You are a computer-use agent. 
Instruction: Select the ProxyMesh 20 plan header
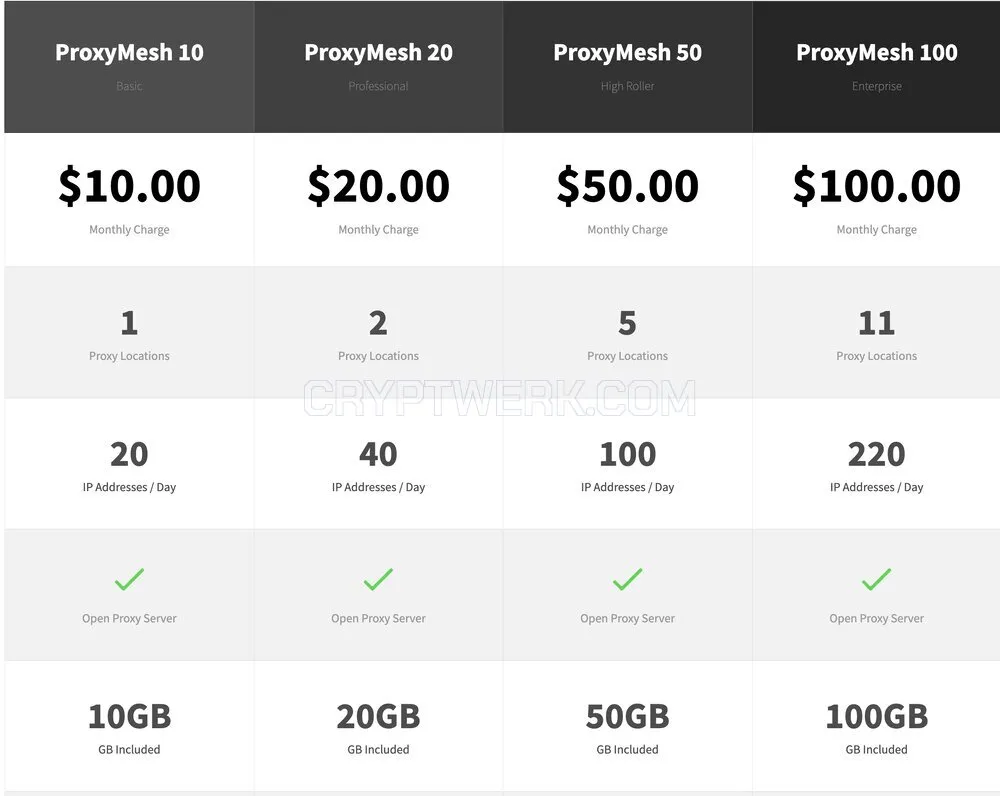[379, 67]
